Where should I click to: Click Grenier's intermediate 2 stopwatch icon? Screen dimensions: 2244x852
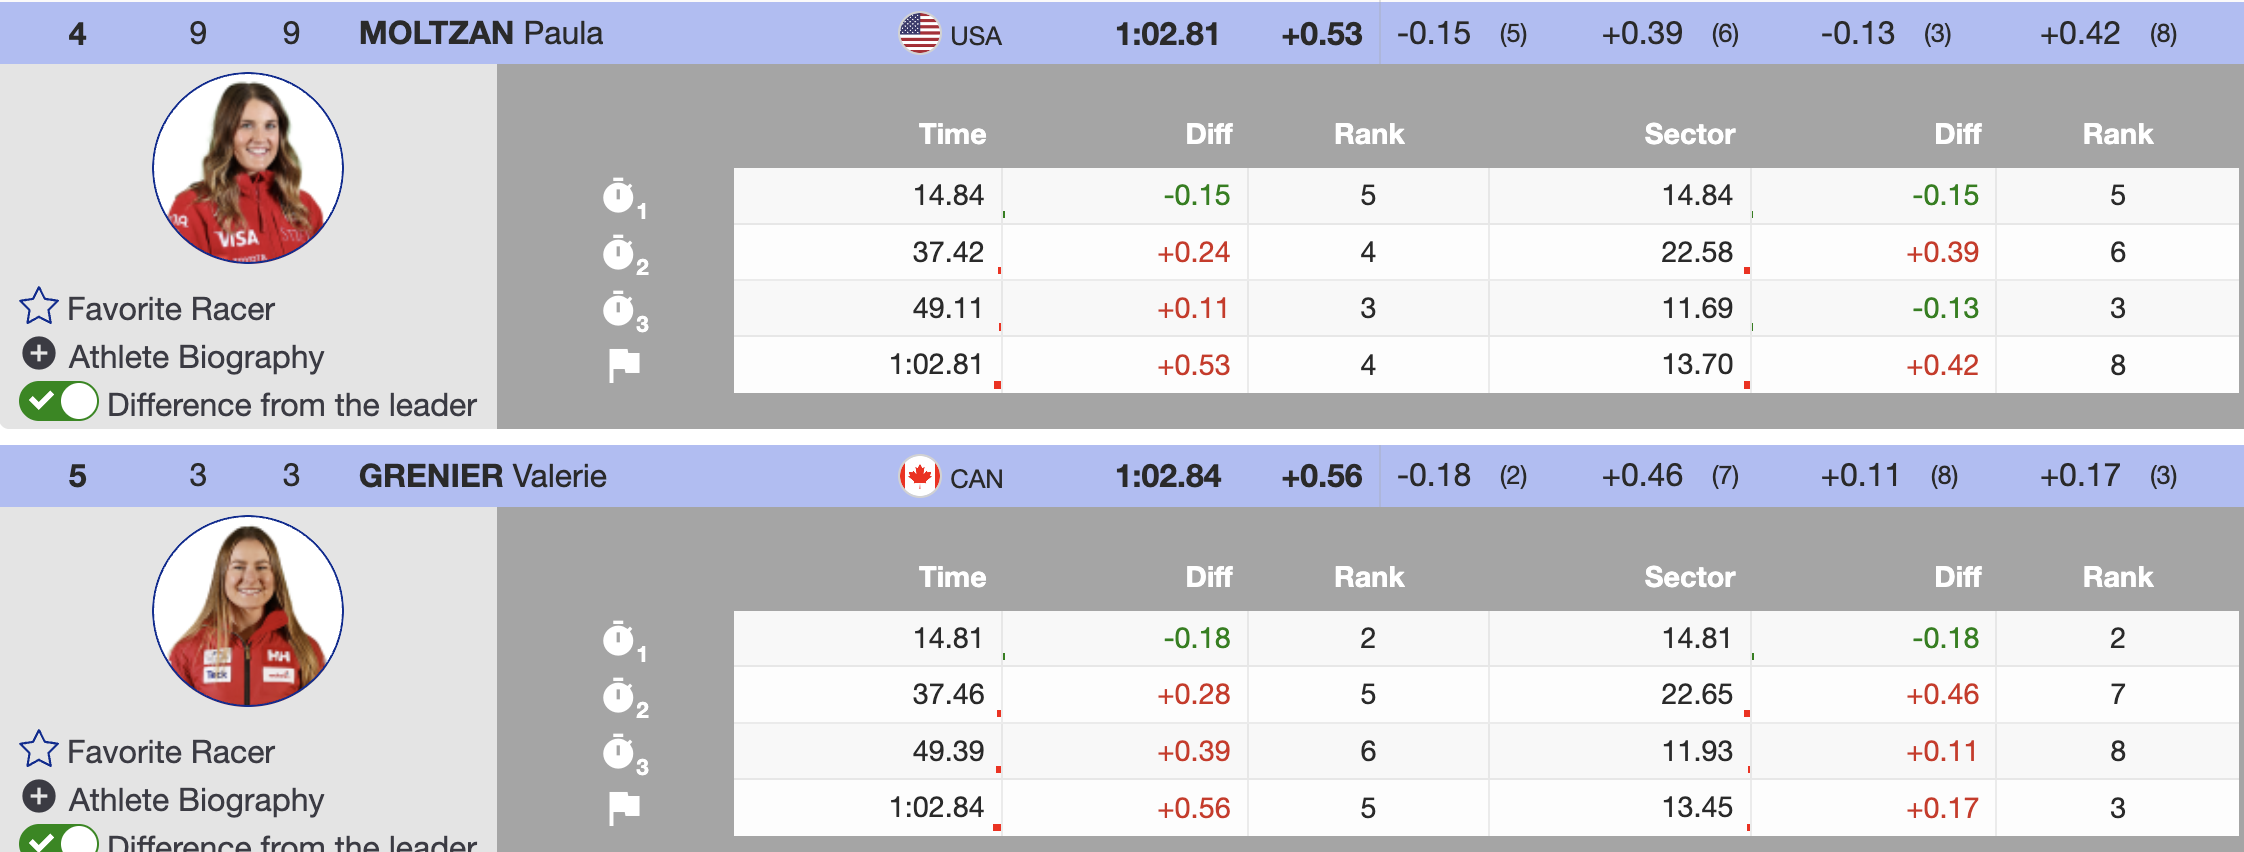619,695
